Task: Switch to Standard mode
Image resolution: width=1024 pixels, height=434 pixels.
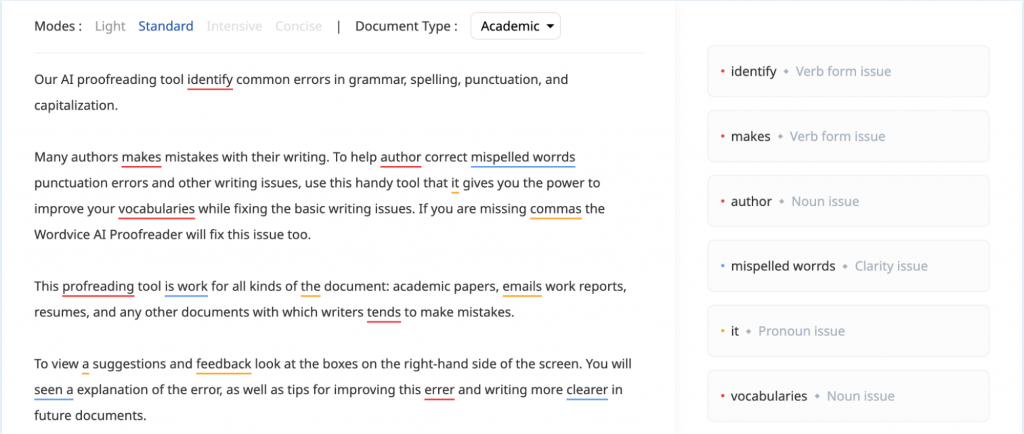Action: click(x=166, y=26)
